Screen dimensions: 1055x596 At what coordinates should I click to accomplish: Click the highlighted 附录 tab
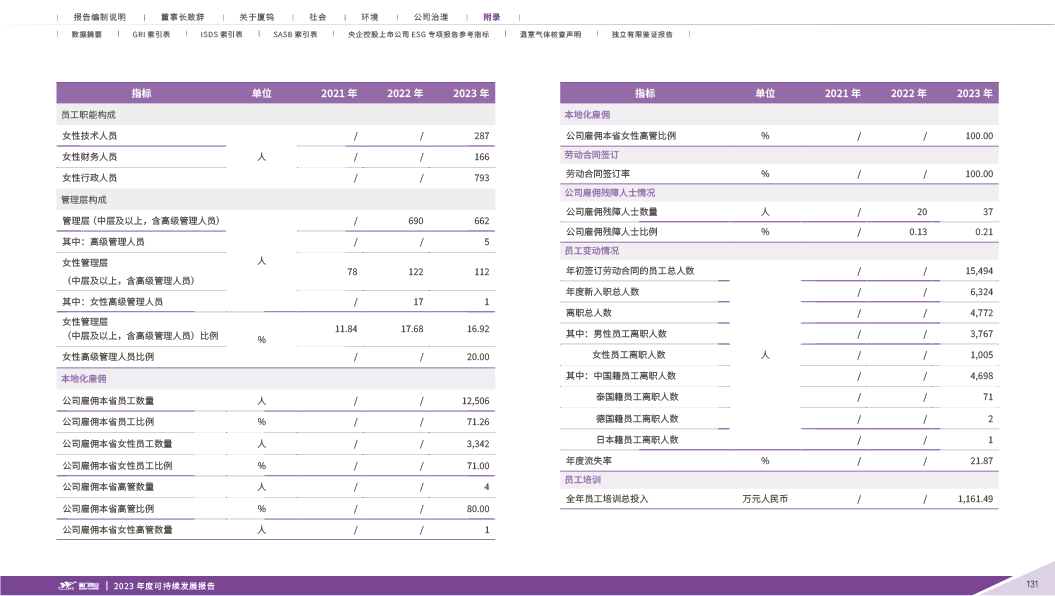[x=491, y=17]
